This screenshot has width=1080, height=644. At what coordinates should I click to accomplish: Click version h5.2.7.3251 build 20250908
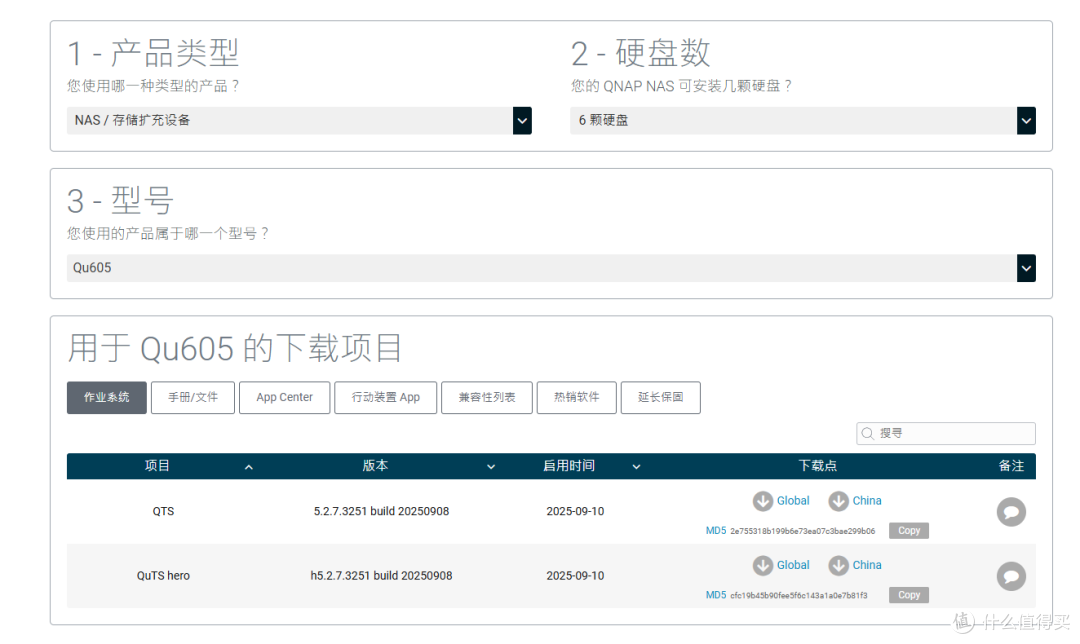(382, 576)
